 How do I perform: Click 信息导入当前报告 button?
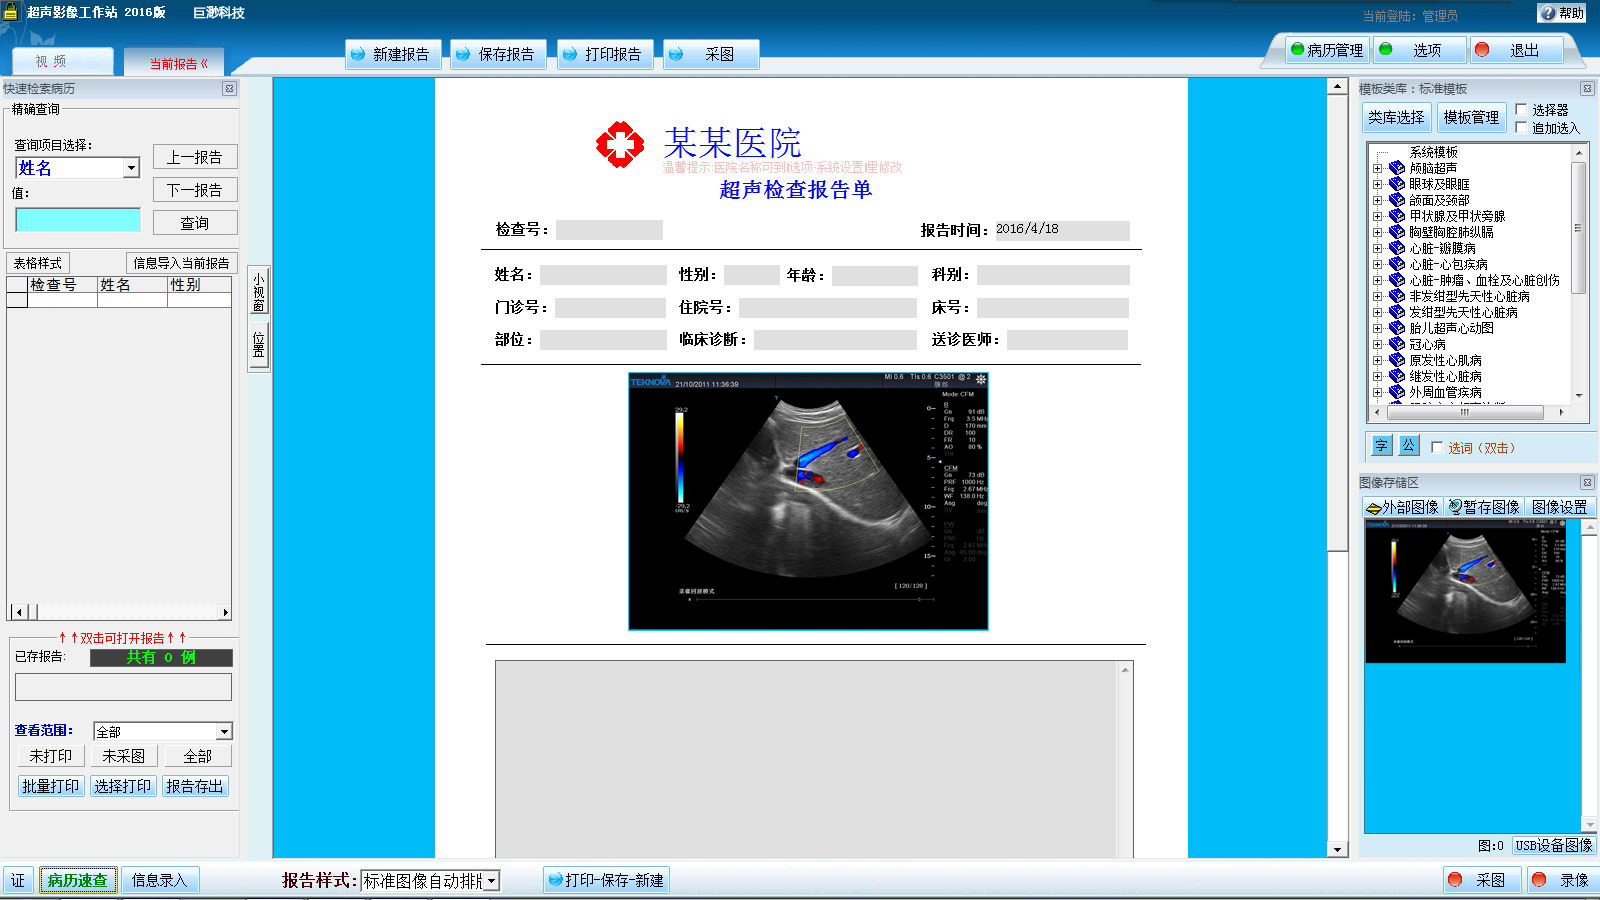[181, 263]
